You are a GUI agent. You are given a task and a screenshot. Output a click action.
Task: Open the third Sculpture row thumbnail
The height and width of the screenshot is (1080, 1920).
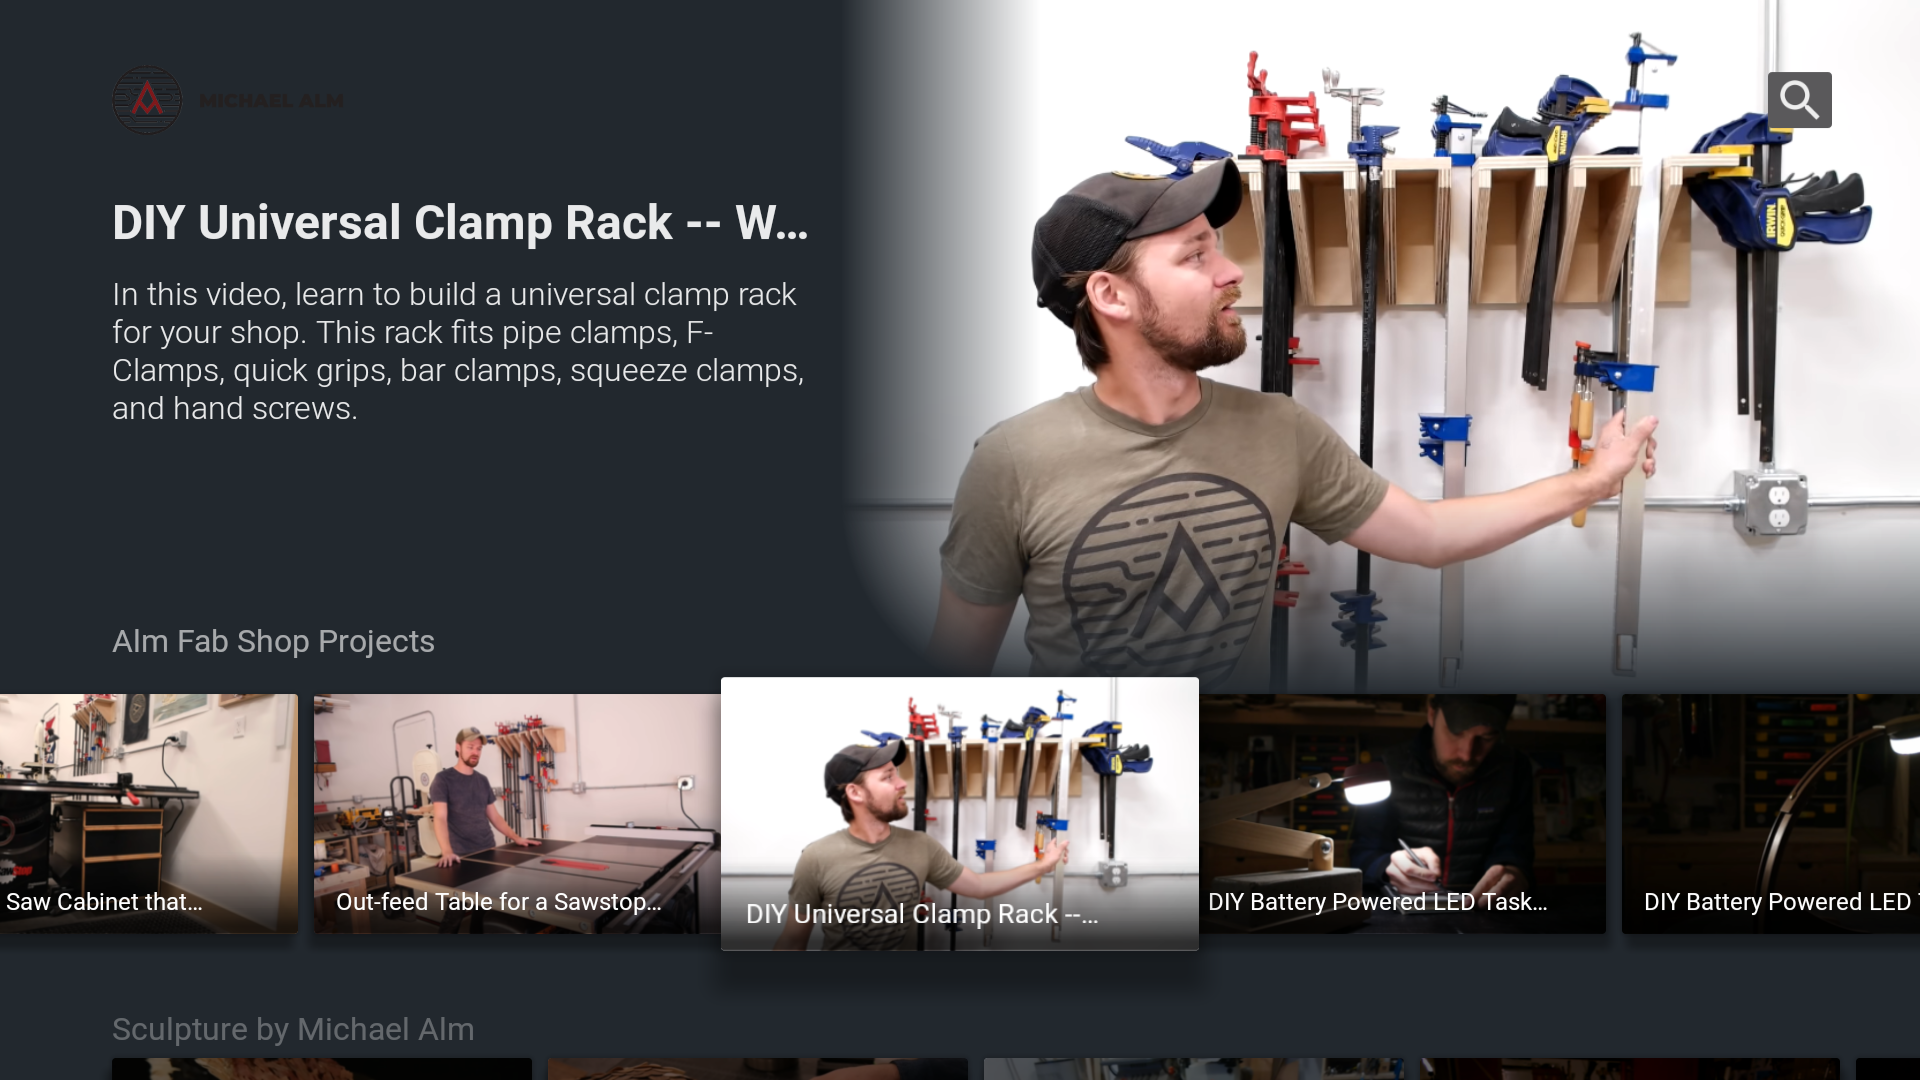(x=1194, y=1069)
